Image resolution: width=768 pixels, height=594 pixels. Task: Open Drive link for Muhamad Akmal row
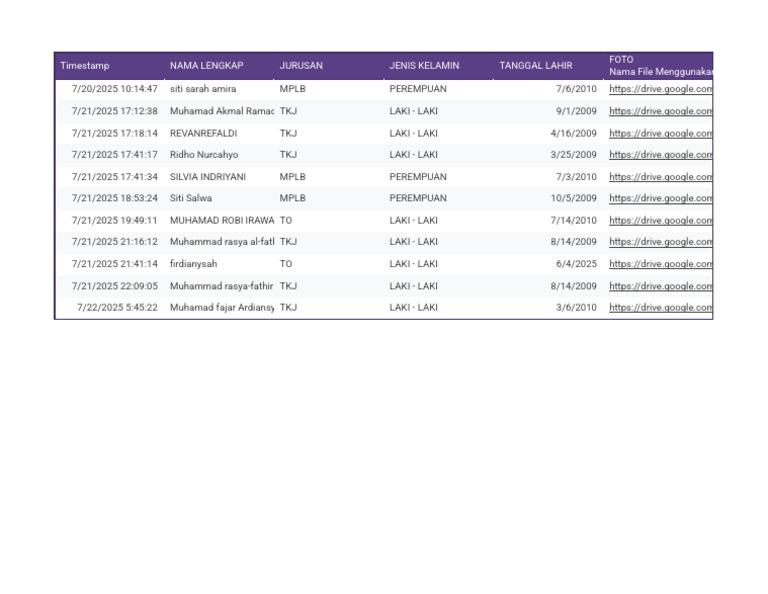coord(660,111)
